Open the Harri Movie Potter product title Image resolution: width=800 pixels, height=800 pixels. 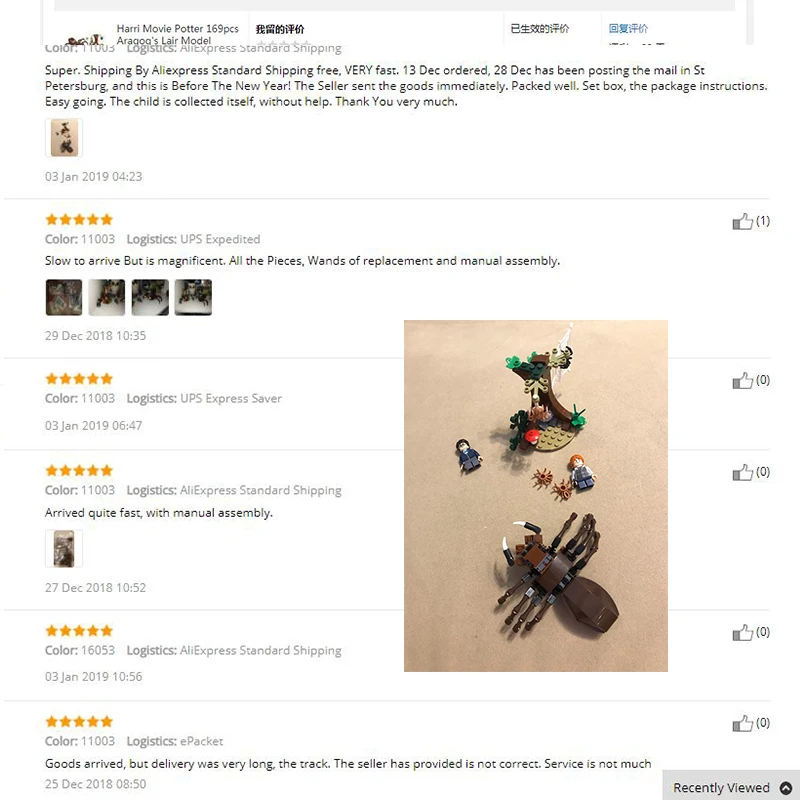click(x=178, y=34)
